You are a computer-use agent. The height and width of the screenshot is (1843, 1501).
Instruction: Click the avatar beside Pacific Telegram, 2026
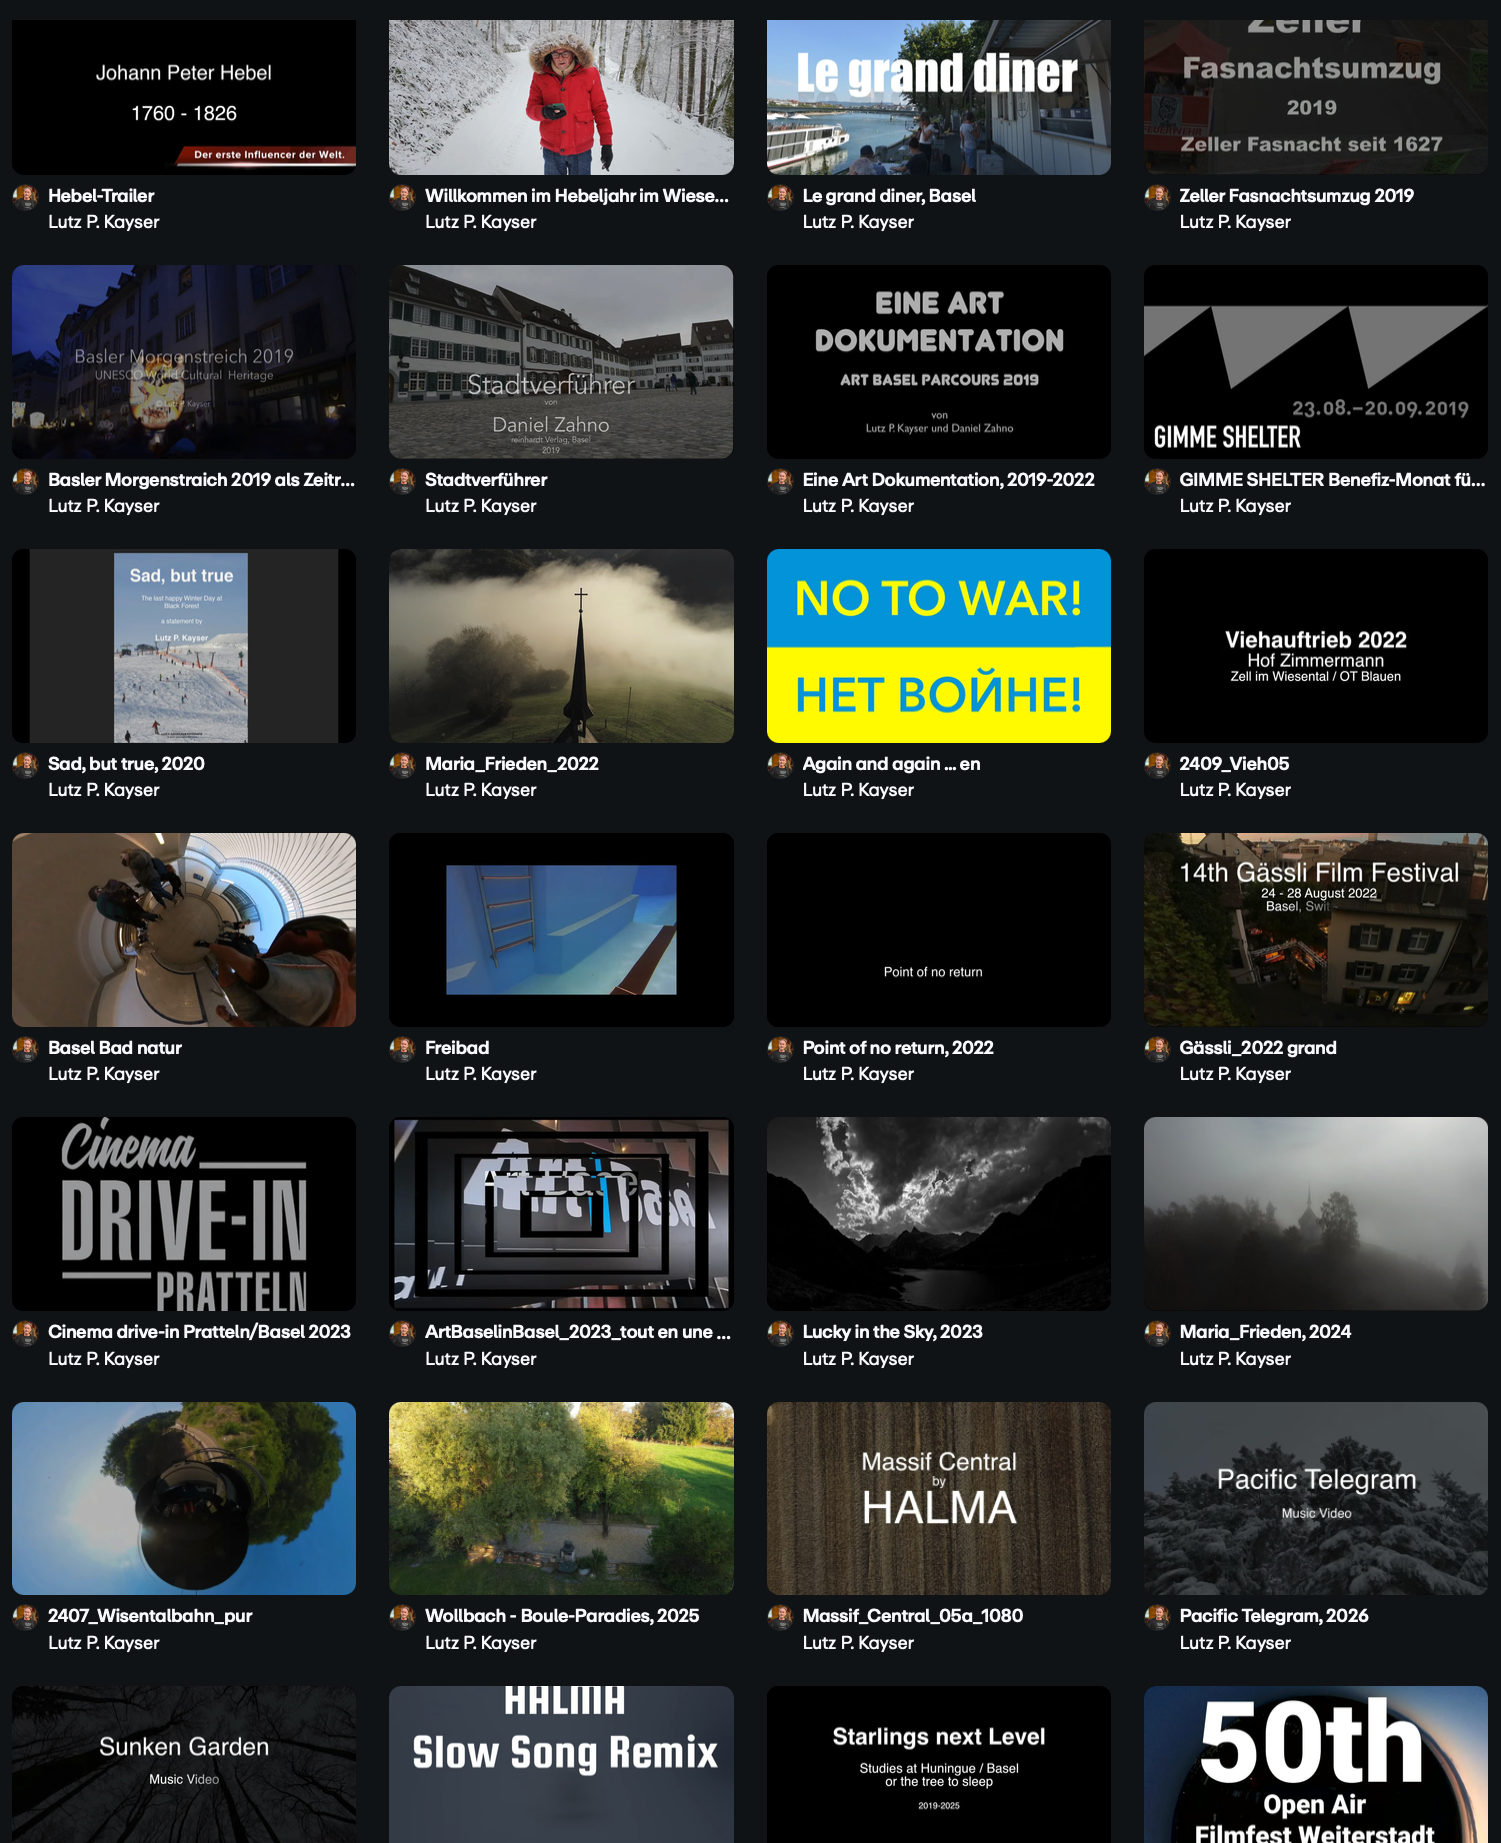click(x=1157, y=1617)
